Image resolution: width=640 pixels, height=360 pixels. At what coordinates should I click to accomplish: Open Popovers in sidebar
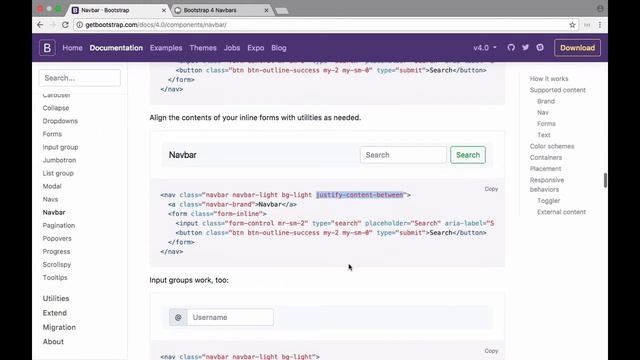[57, 239]
